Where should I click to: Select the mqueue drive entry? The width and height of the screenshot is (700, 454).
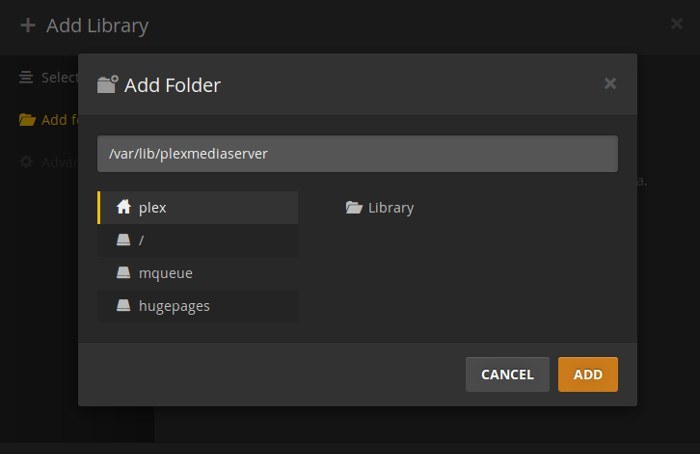[x=198, y=273]
